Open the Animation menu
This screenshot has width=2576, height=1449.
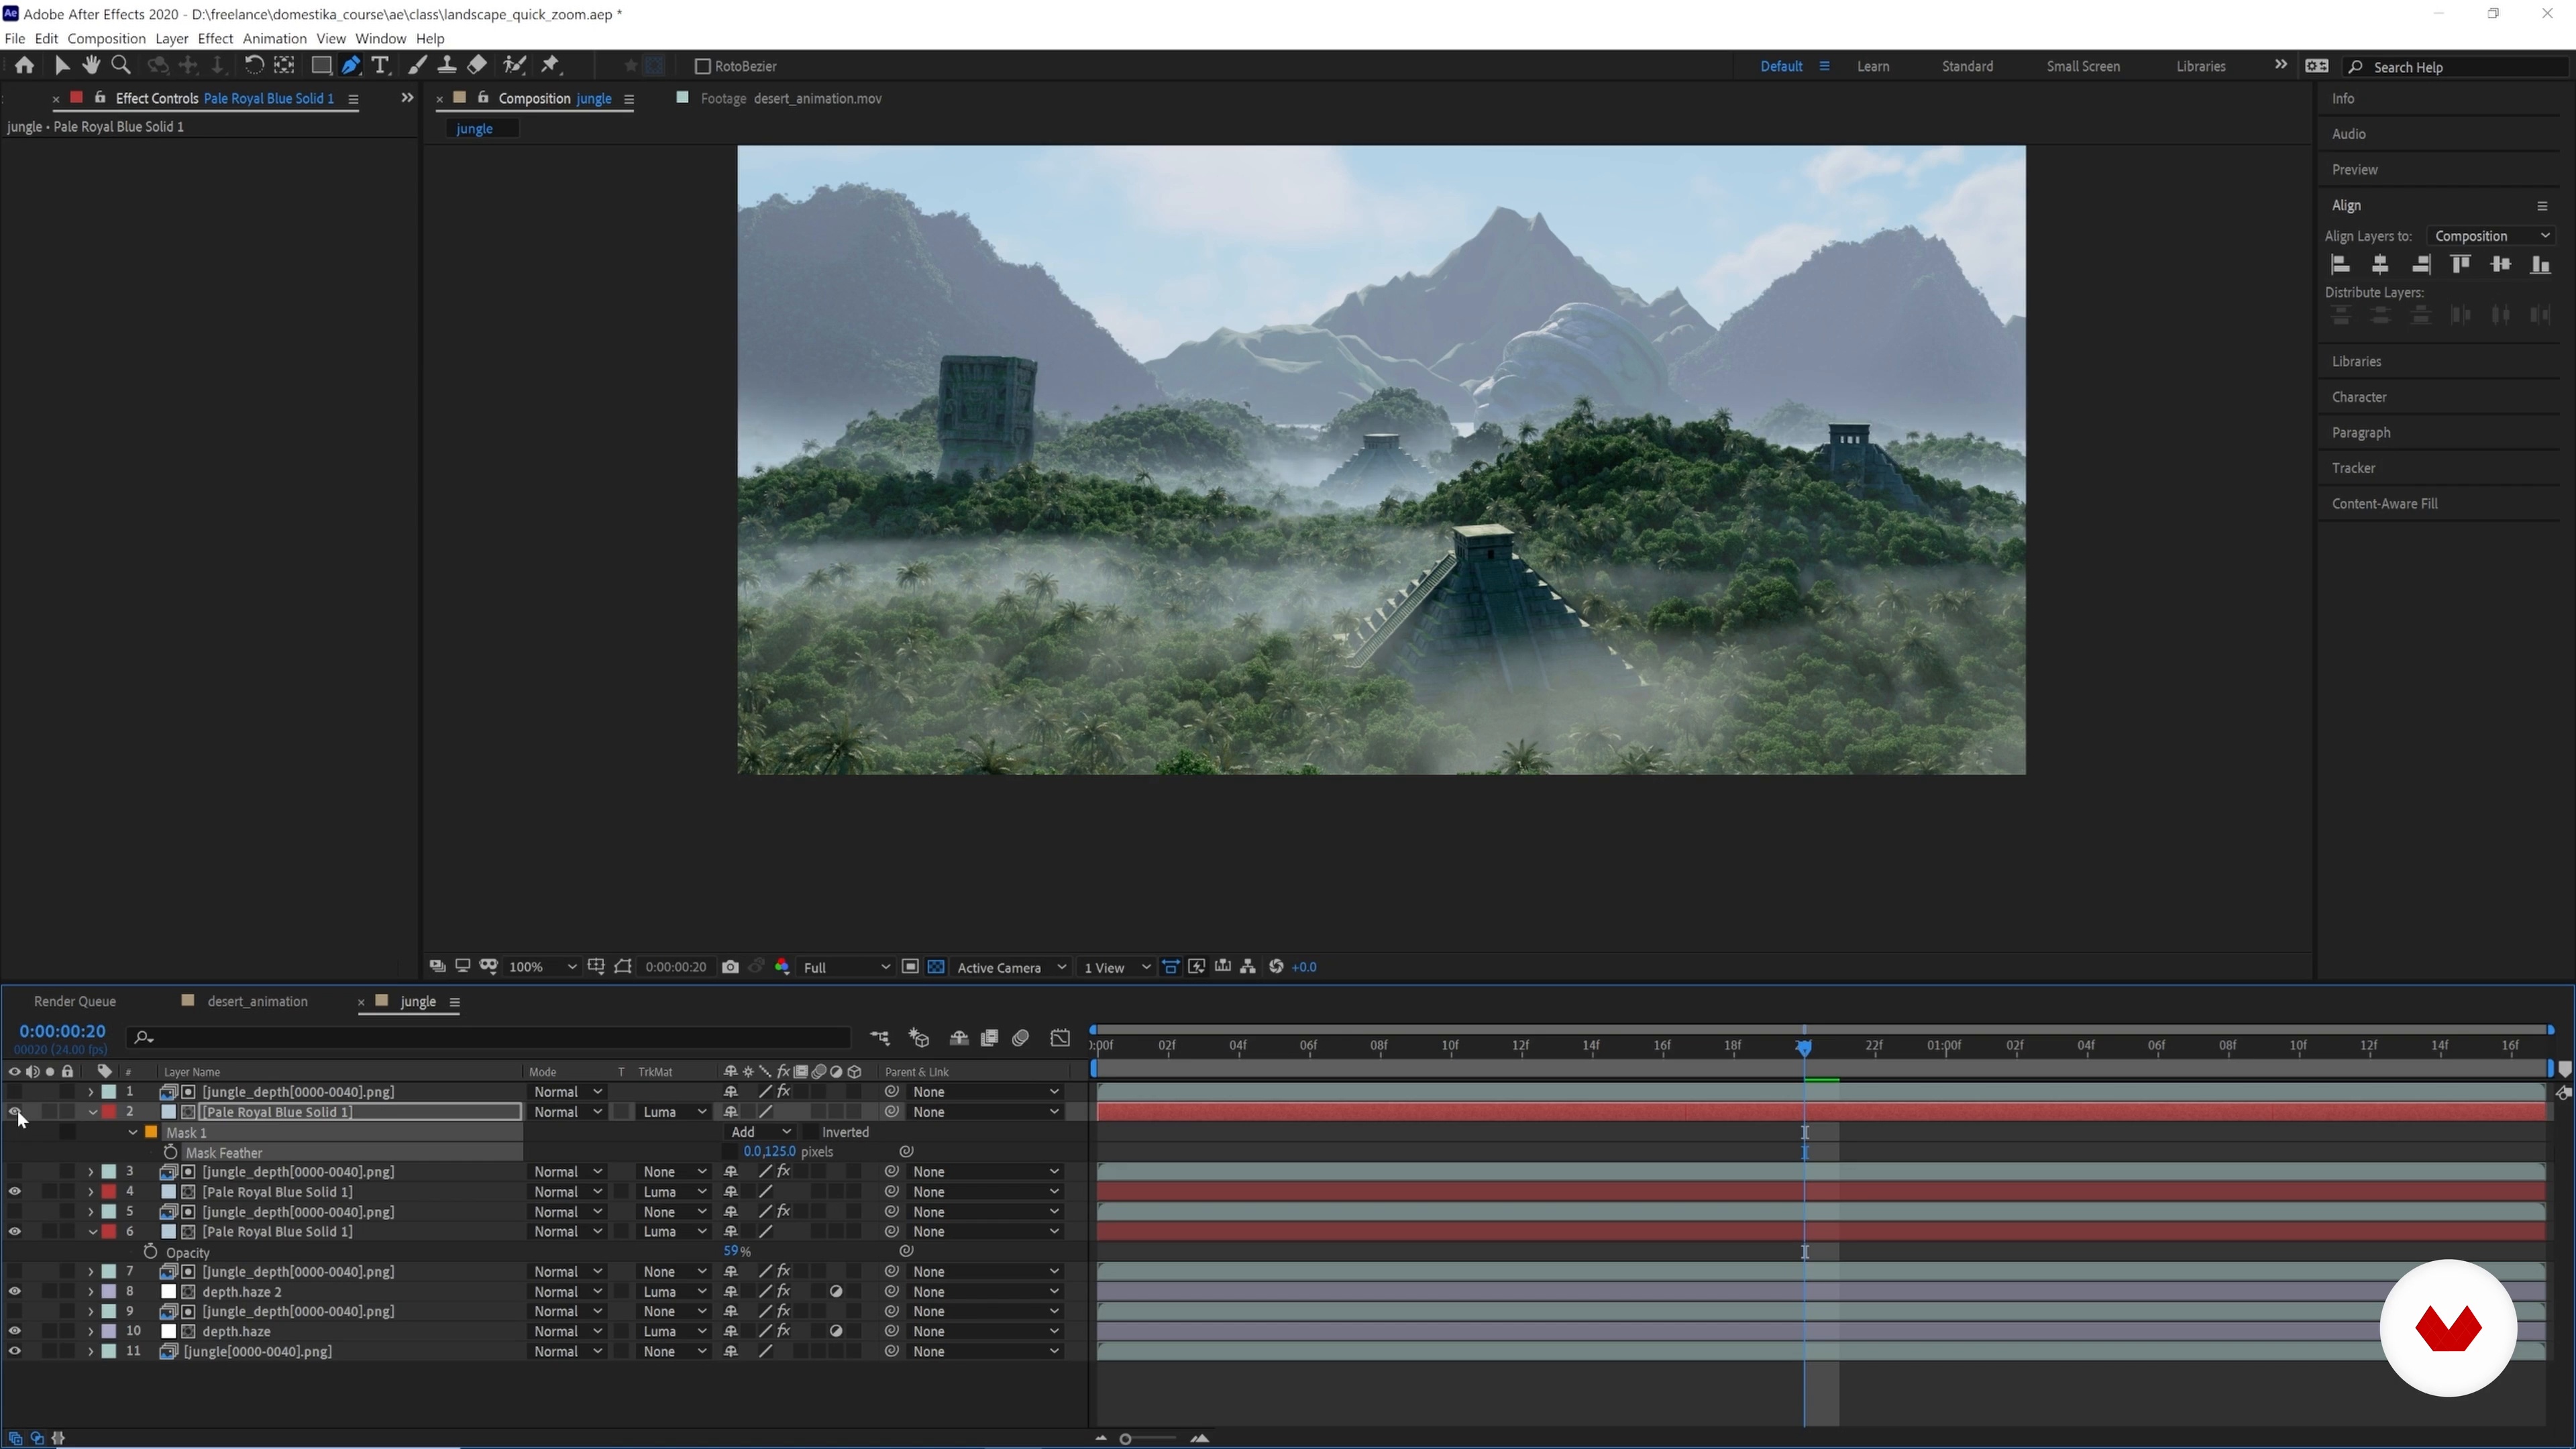coord(274,38)
